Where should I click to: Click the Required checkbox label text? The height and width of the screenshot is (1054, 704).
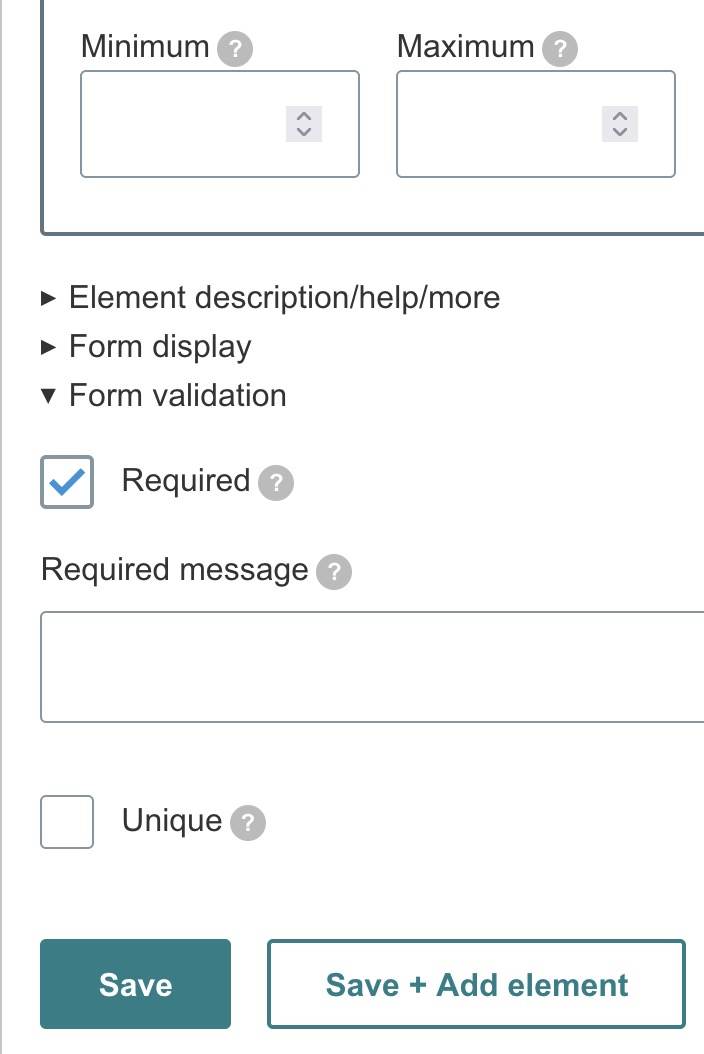coord(185,481)
